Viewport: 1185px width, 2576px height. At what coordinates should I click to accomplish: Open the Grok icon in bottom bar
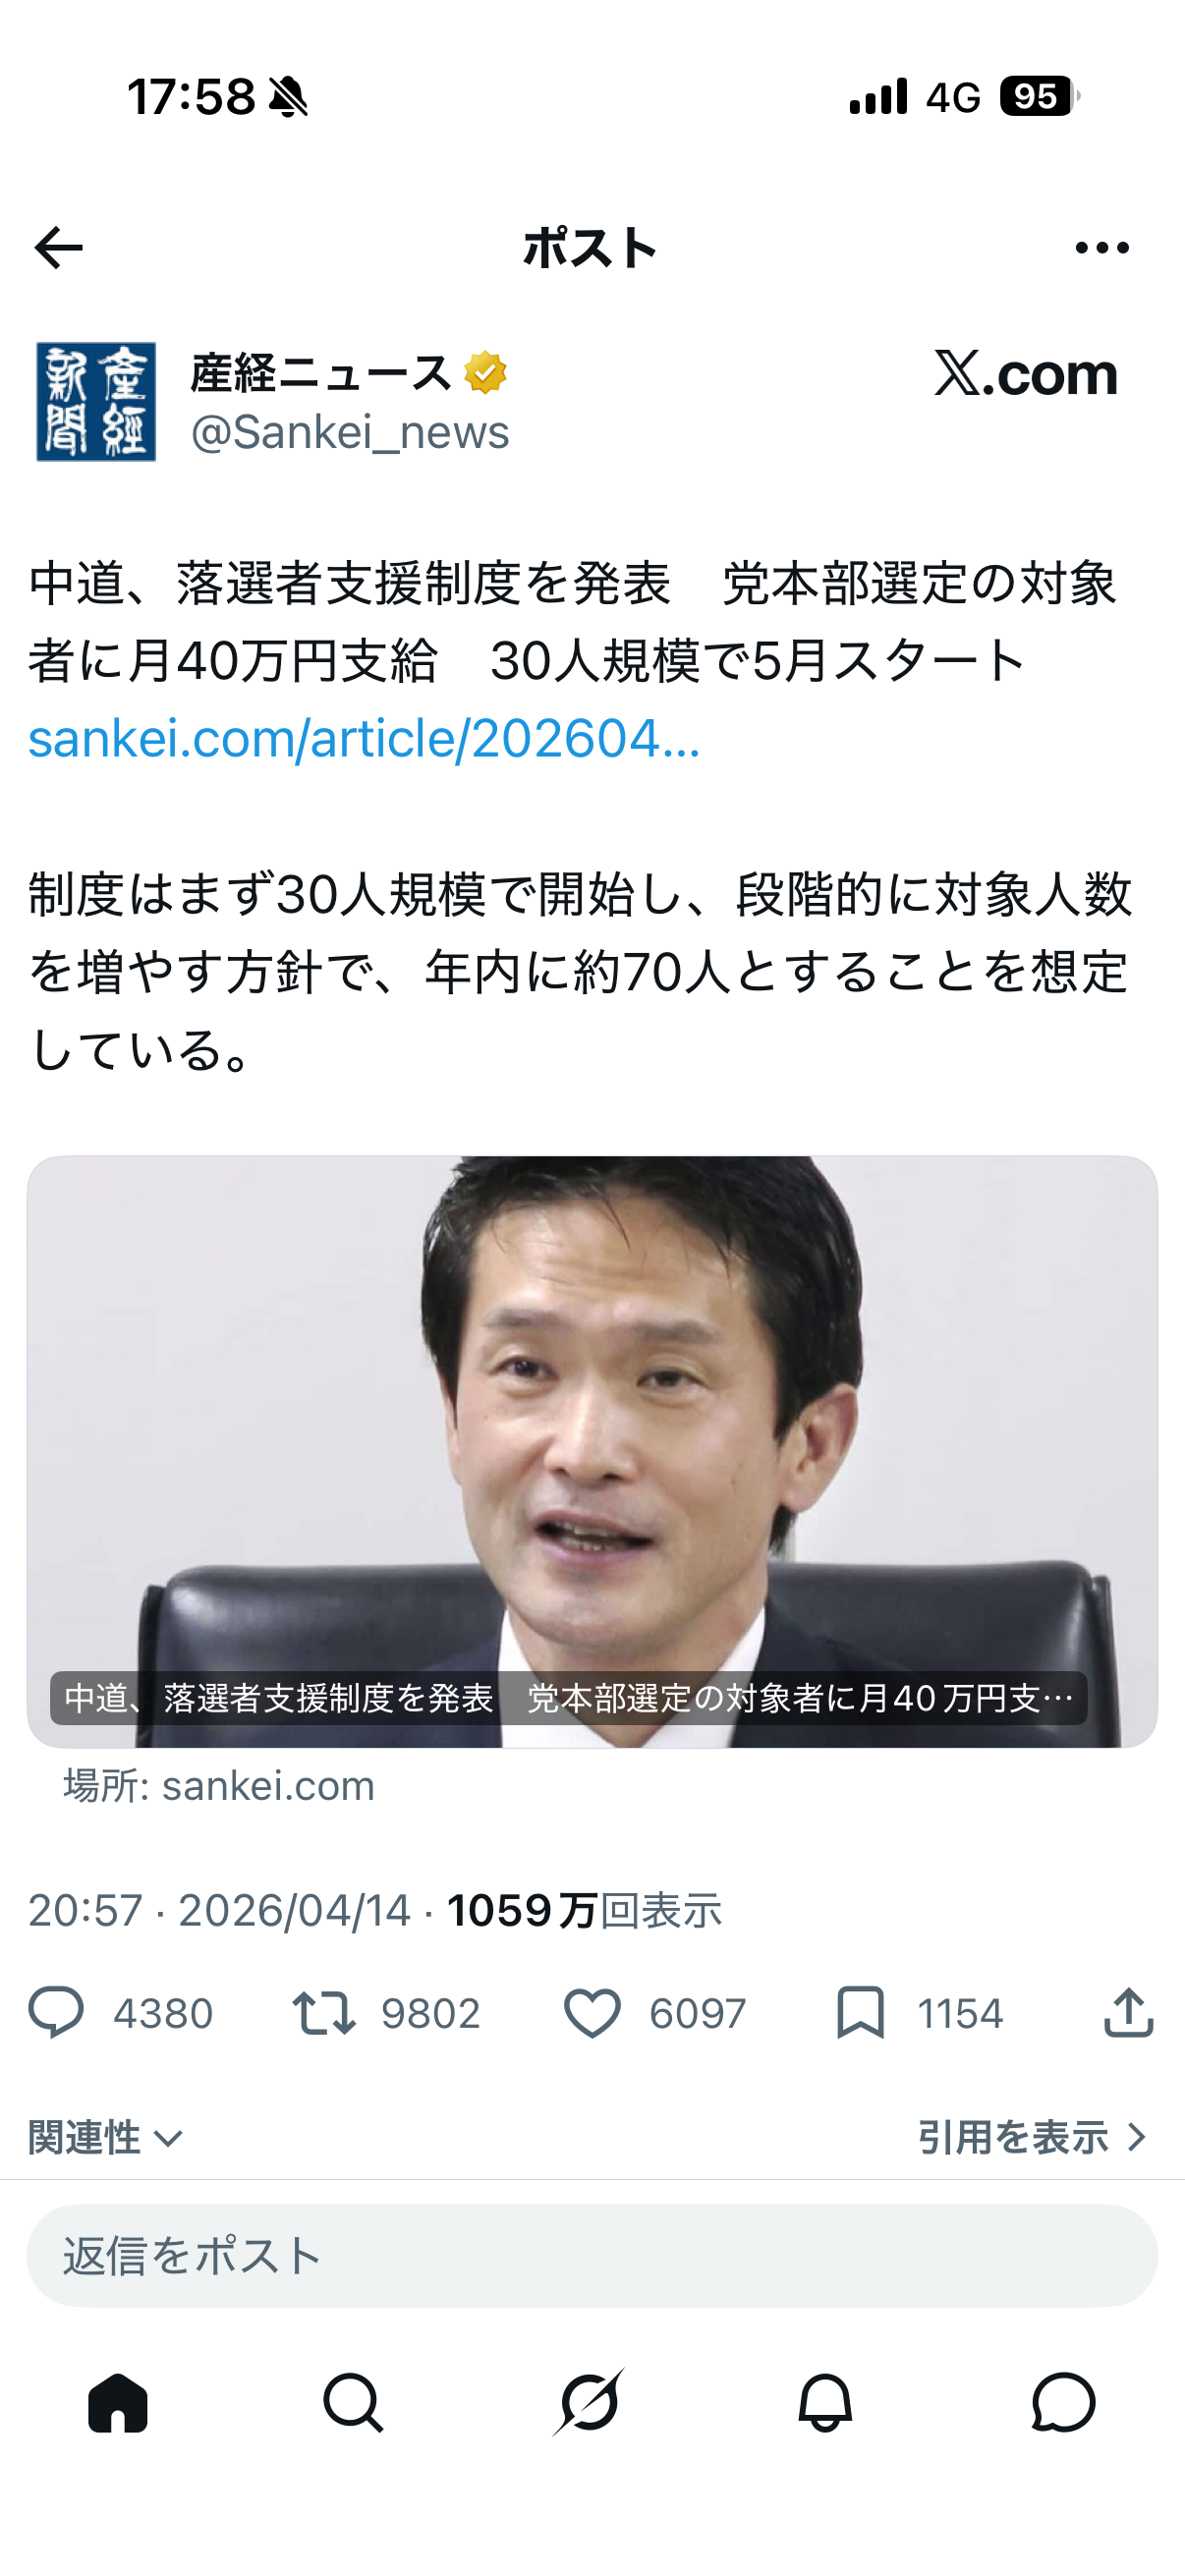tap(589, 2402)
